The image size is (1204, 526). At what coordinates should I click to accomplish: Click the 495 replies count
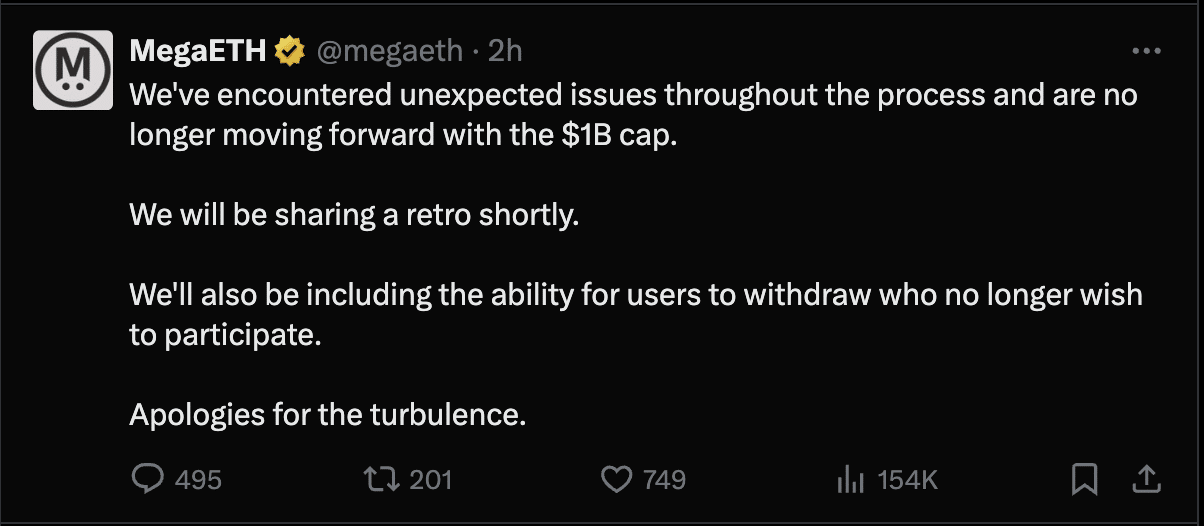click(x=198, y=480)
